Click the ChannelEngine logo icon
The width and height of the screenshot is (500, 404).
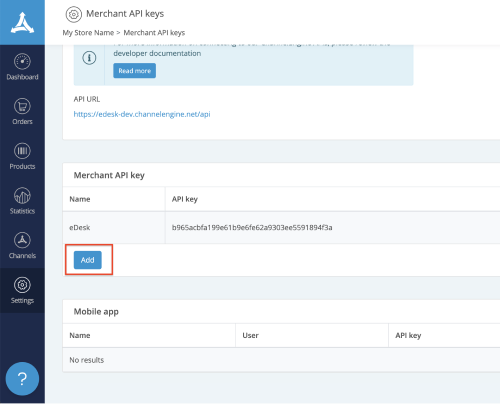coord(22,23)
